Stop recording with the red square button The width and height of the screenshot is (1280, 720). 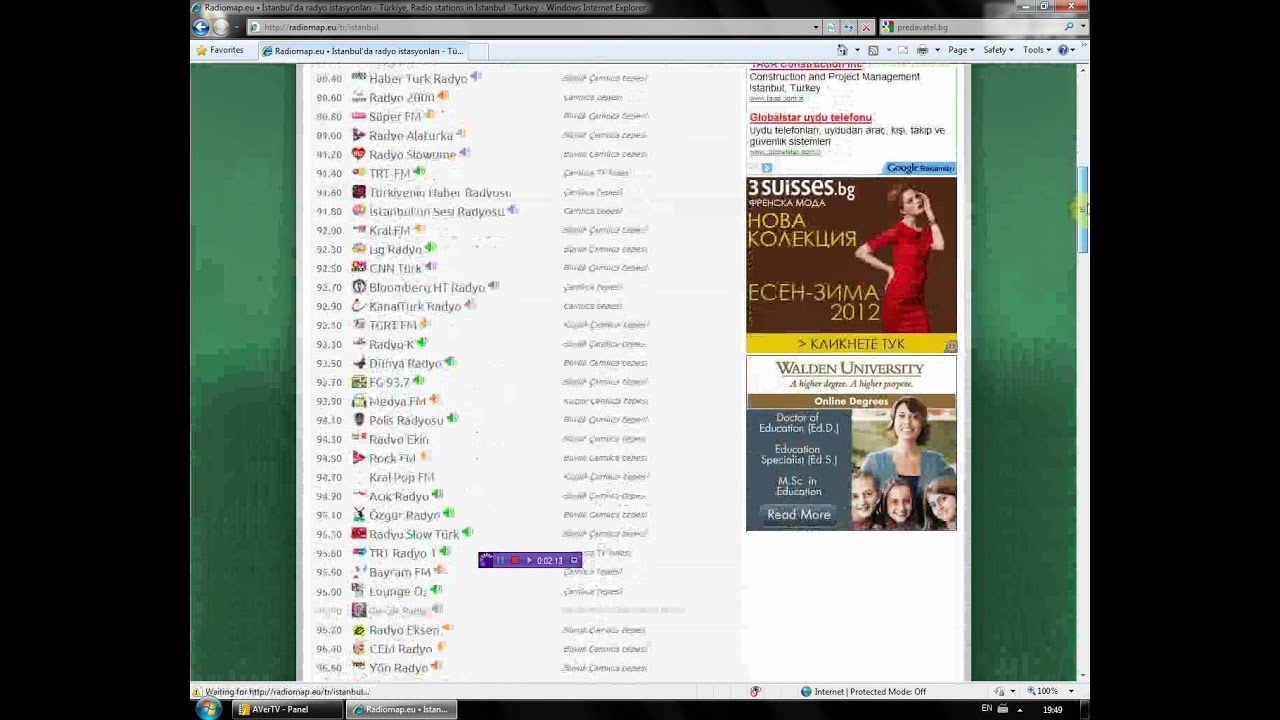tap(515, 560)
